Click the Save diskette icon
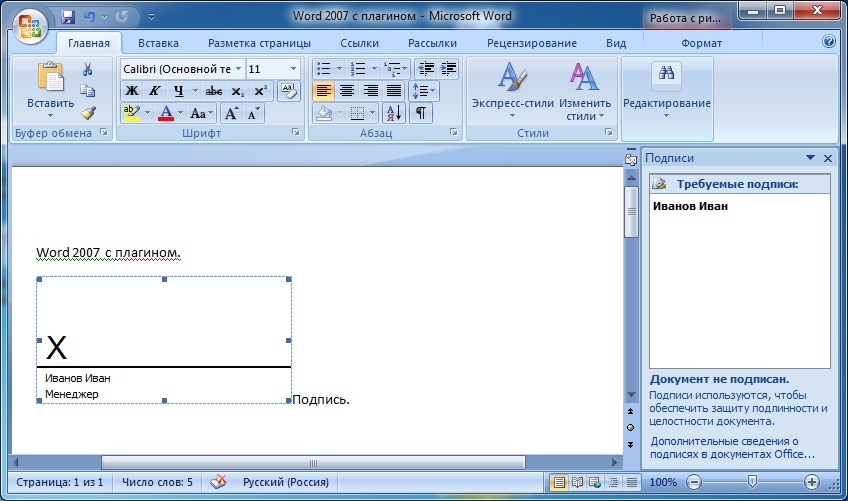This screenshot has width=848, height=501. pos(68,17)
